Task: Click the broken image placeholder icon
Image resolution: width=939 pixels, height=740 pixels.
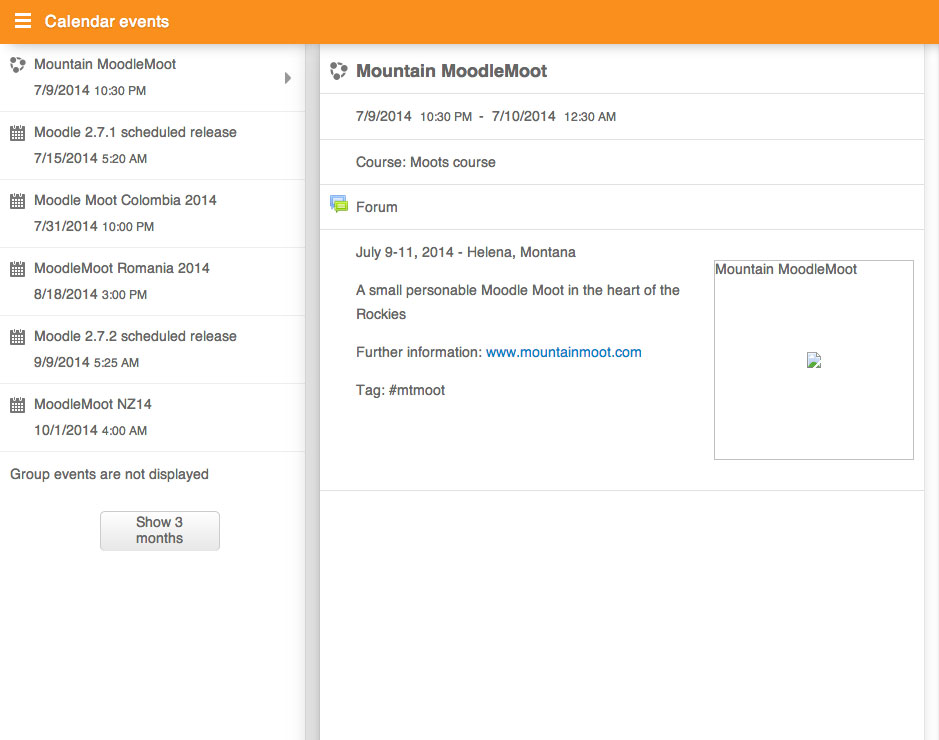Action: 814,360
